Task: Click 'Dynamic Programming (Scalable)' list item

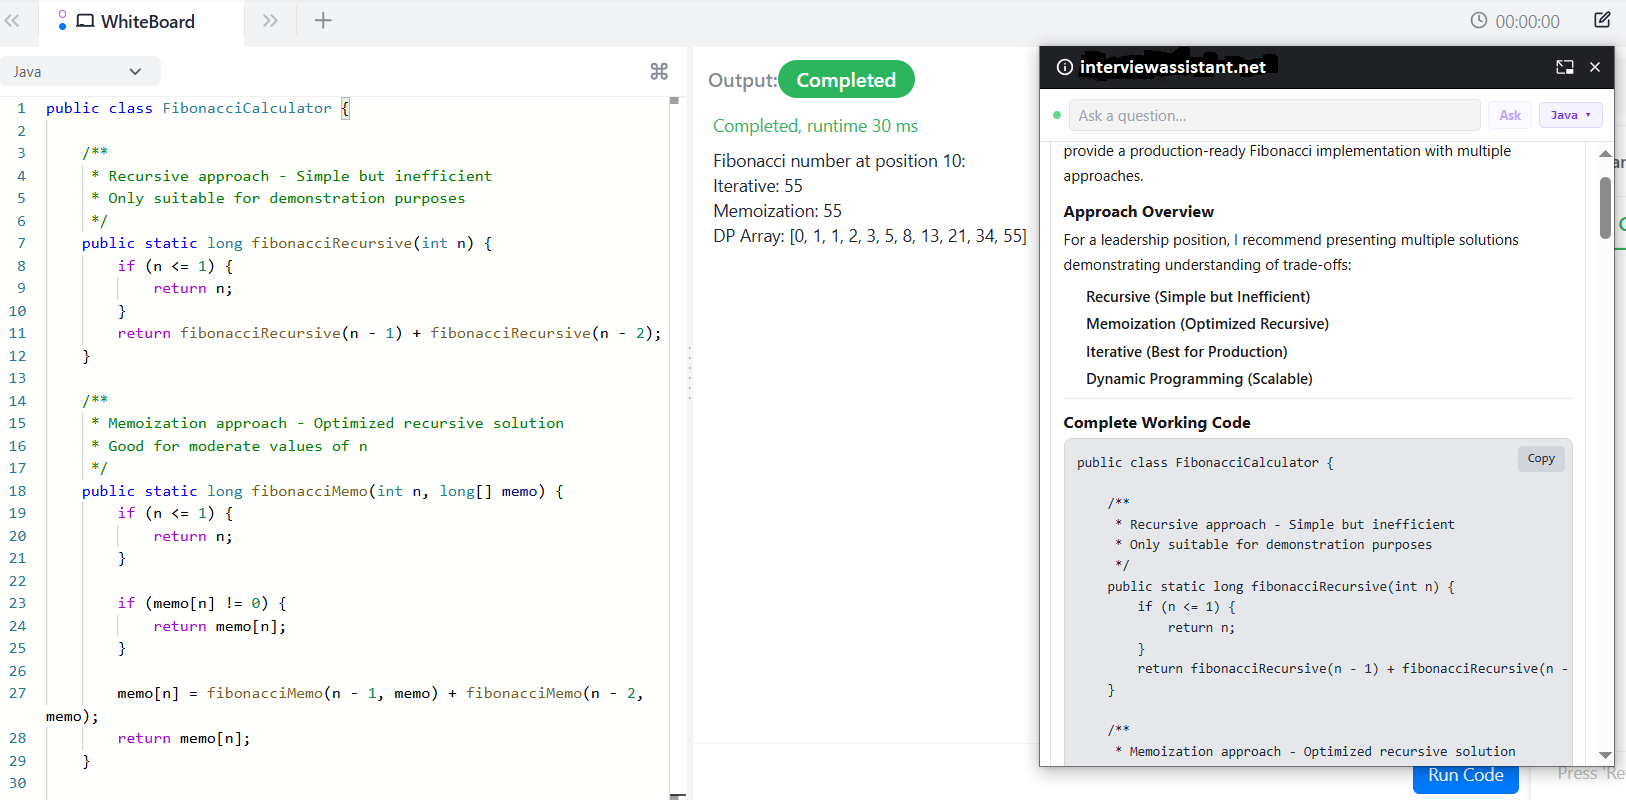Action: (1199, 379)
